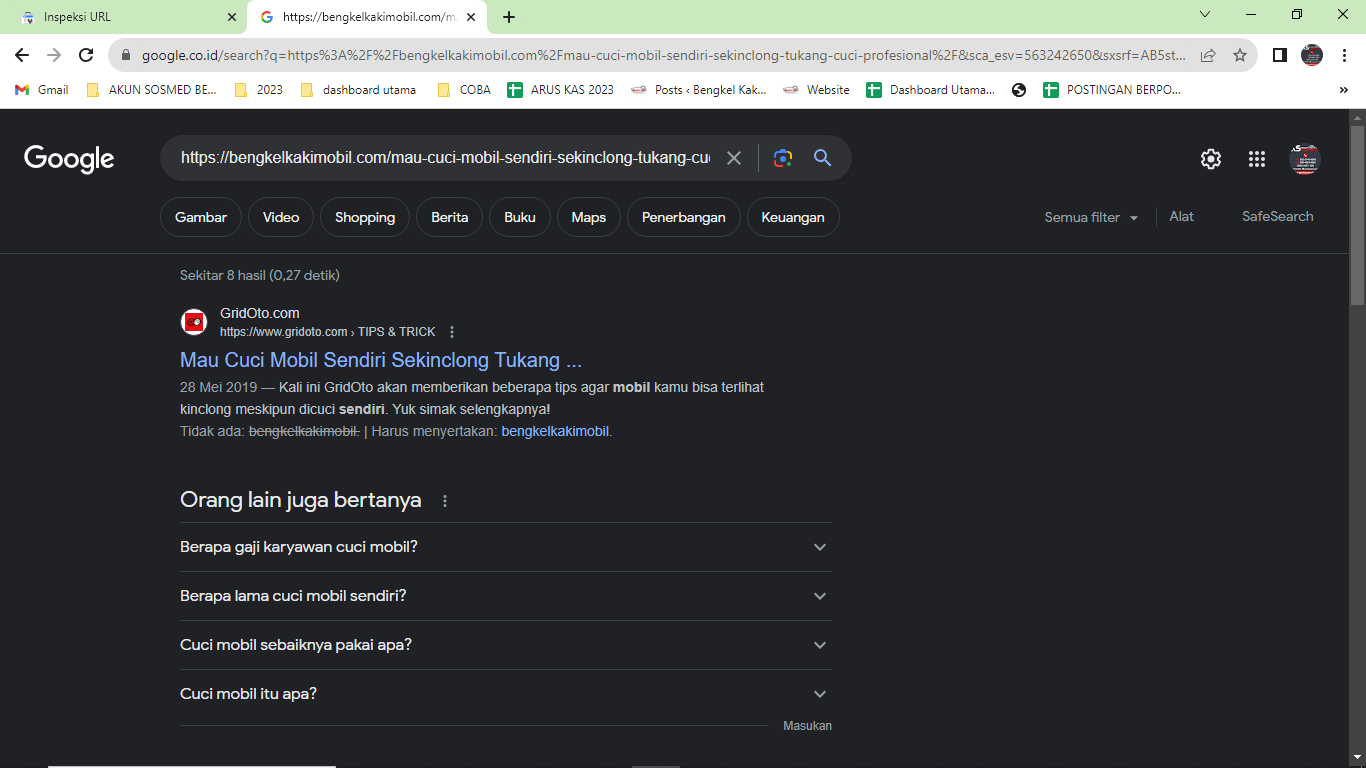Open the GridOto.com result's three-dot options
1366x768 pixels.
pyautogui.click(x=452, y=332)
